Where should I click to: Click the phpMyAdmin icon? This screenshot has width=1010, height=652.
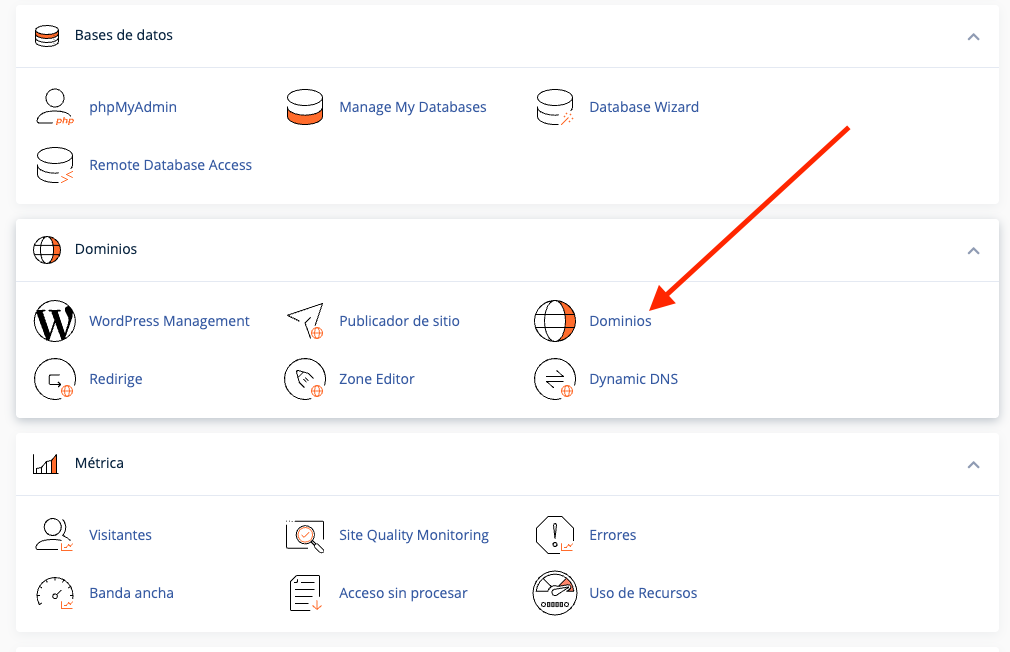point(54,107)
